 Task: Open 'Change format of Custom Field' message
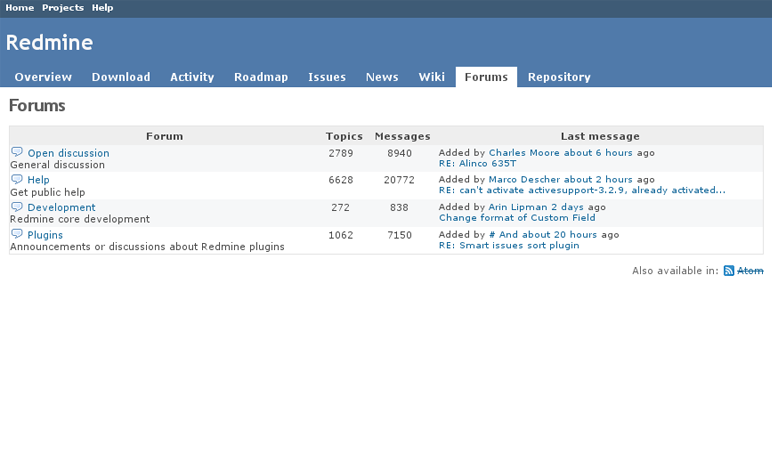coord(517,218)
